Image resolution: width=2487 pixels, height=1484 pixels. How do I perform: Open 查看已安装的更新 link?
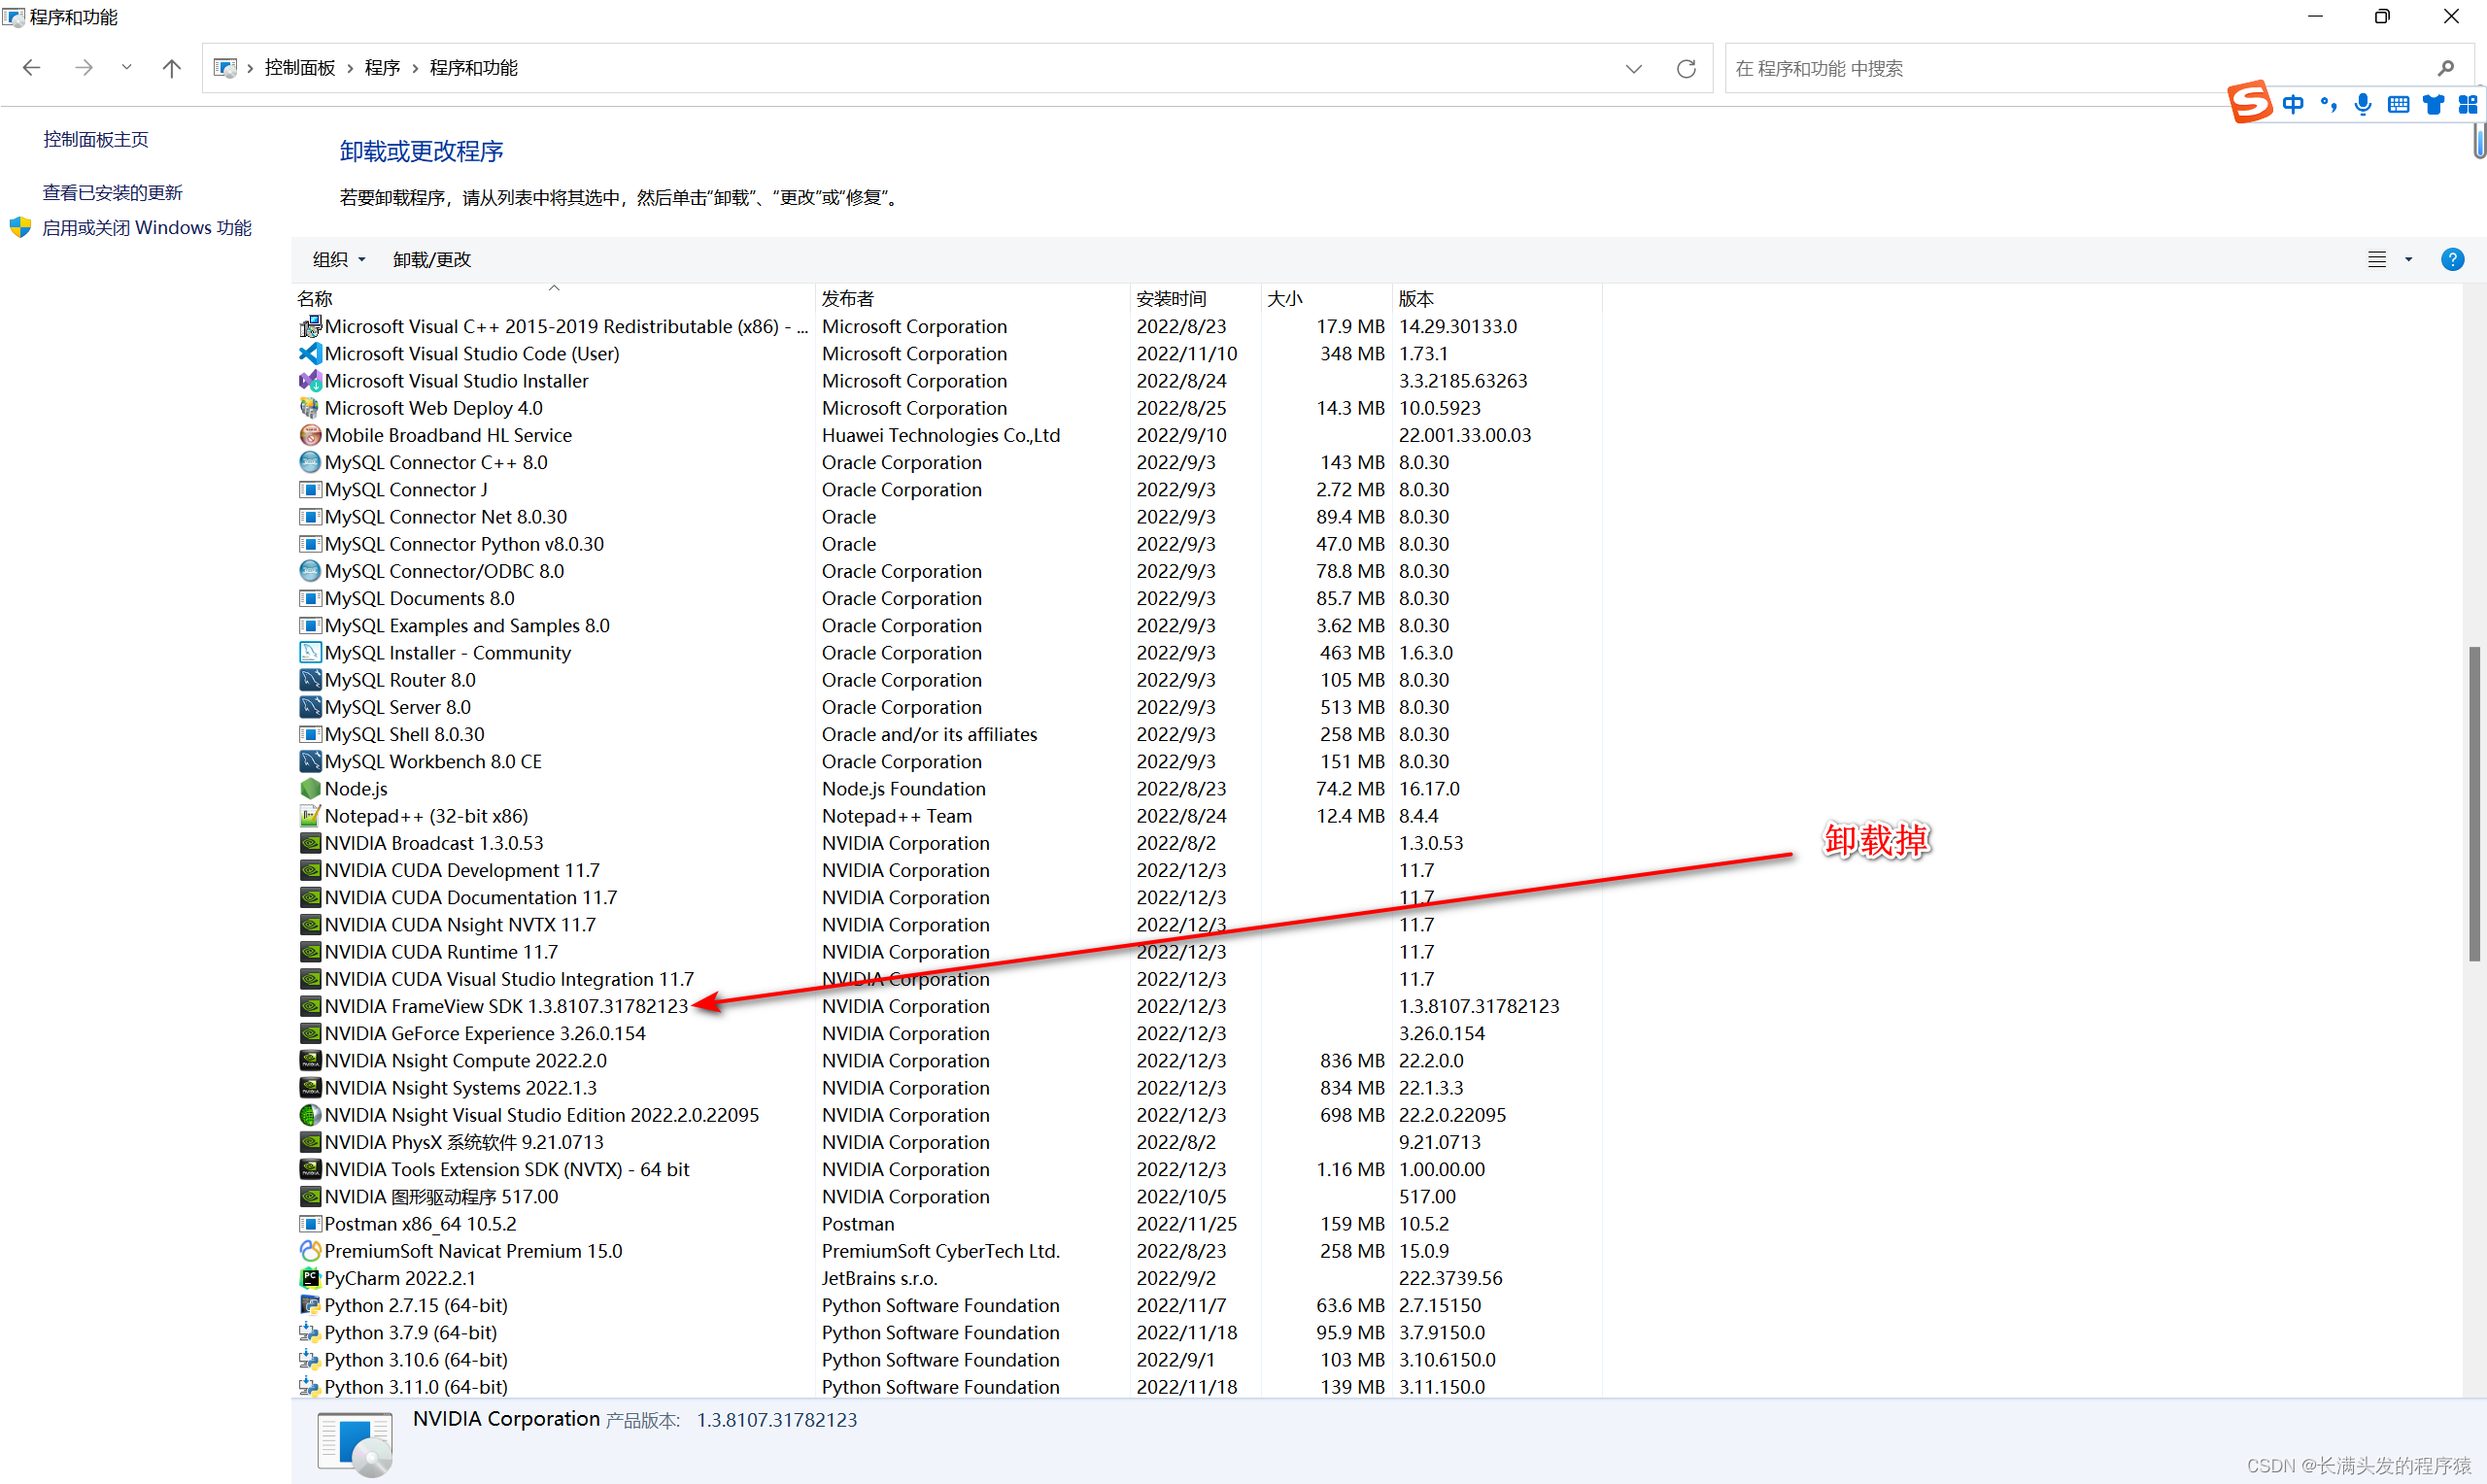[112, 192]
